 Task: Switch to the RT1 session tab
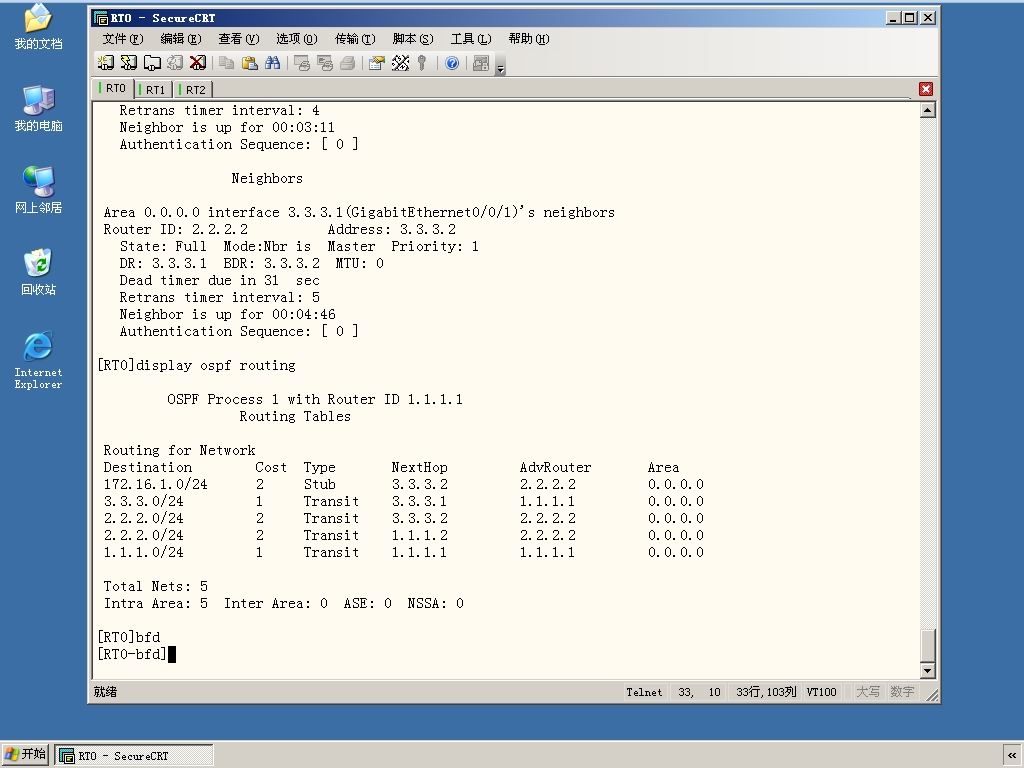pos(154,89)
